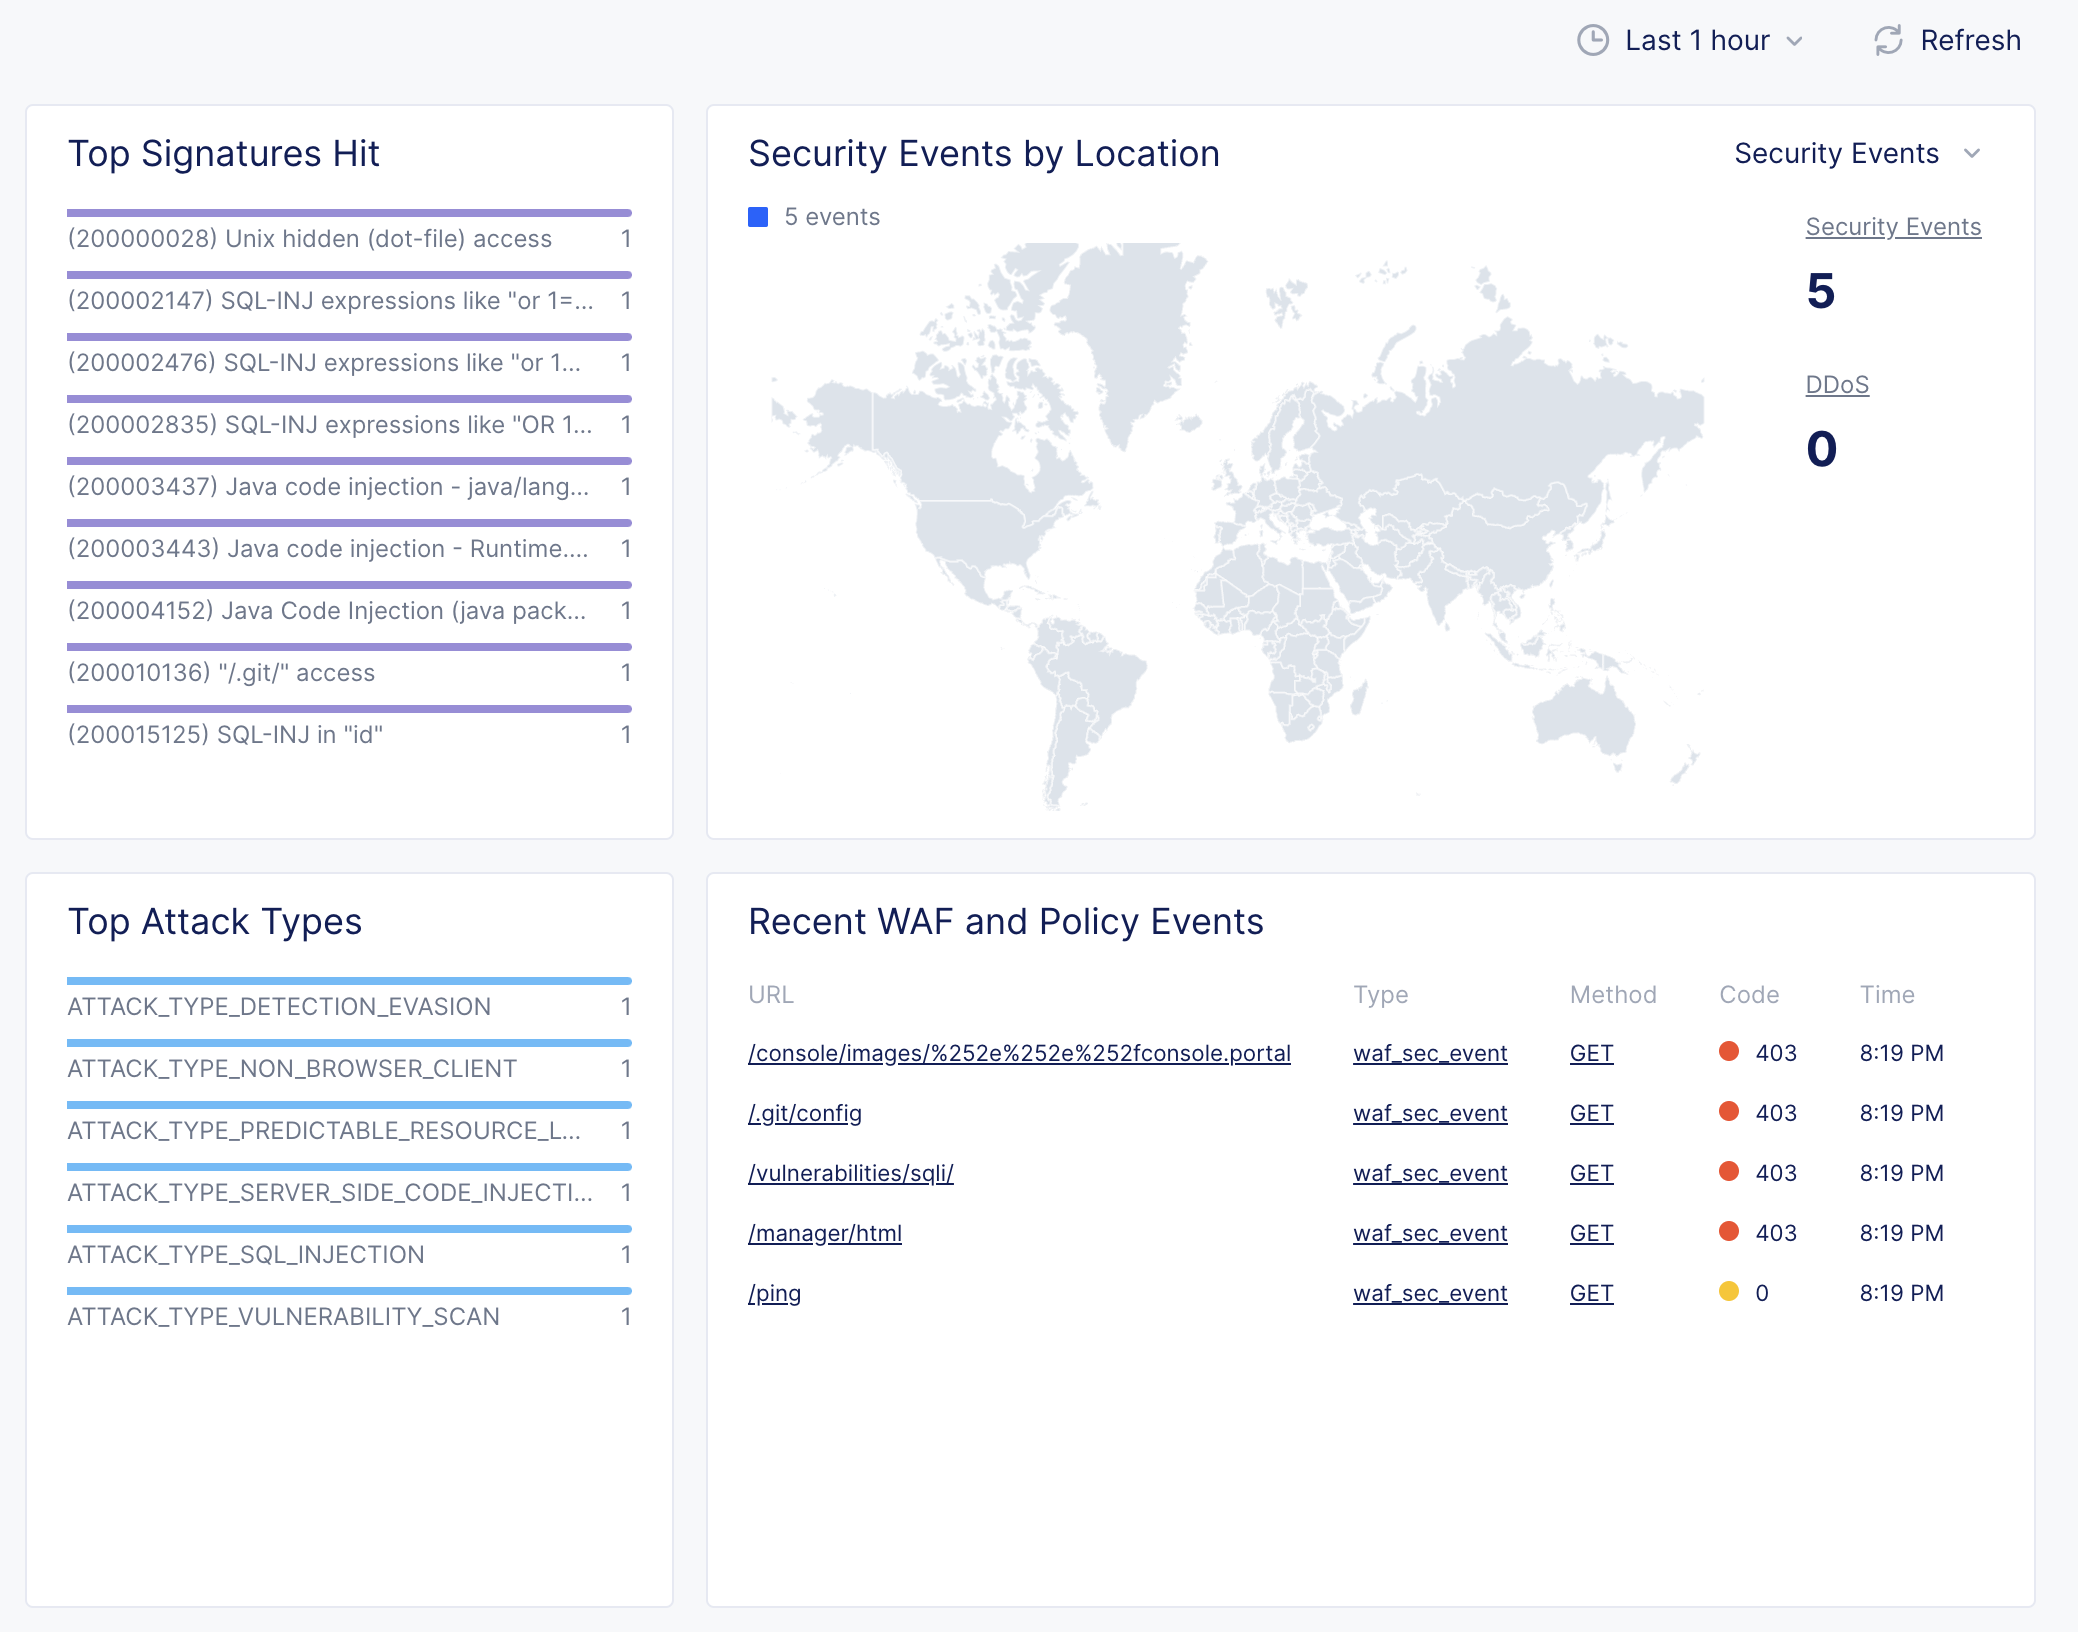
Task: Click GET method link for /manager/html
Action: tap(1591, 1233)
